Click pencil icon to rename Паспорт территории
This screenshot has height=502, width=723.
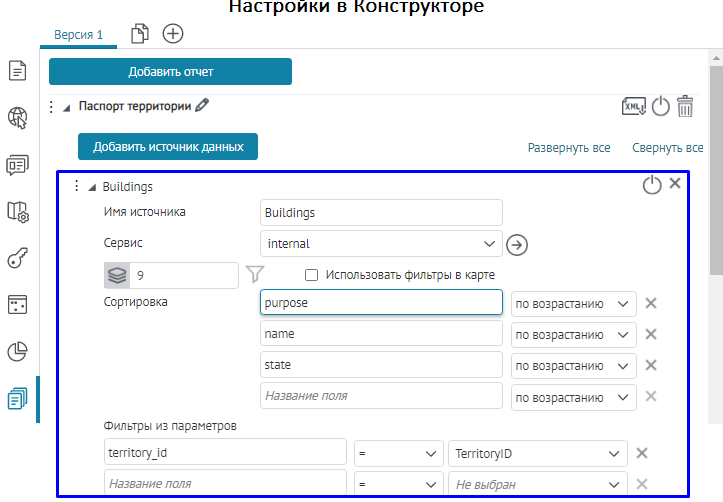203,104
